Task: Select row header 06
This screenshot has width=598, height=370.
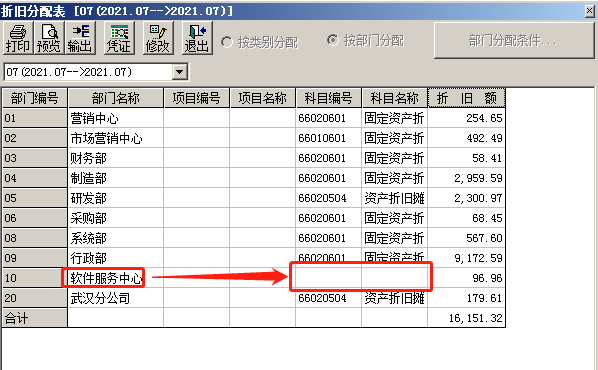Action: (35, 218)
